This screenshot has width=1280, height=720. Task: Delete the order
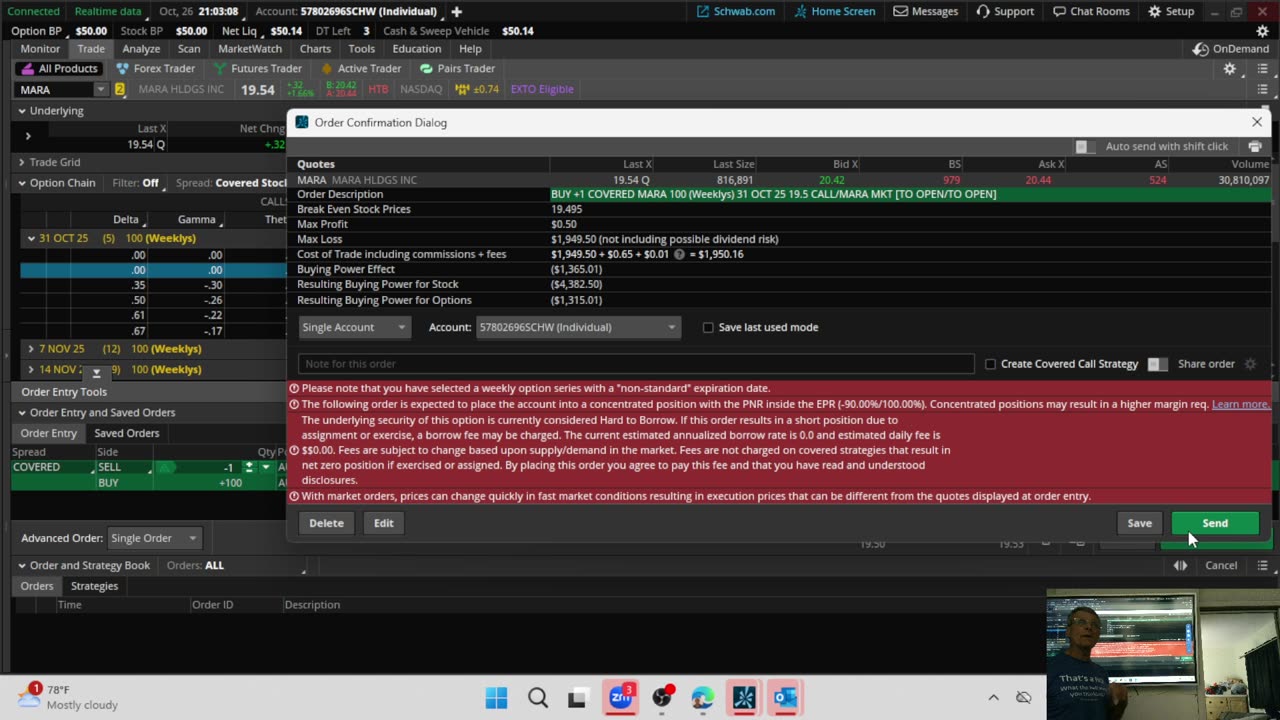tap(326, 523)
